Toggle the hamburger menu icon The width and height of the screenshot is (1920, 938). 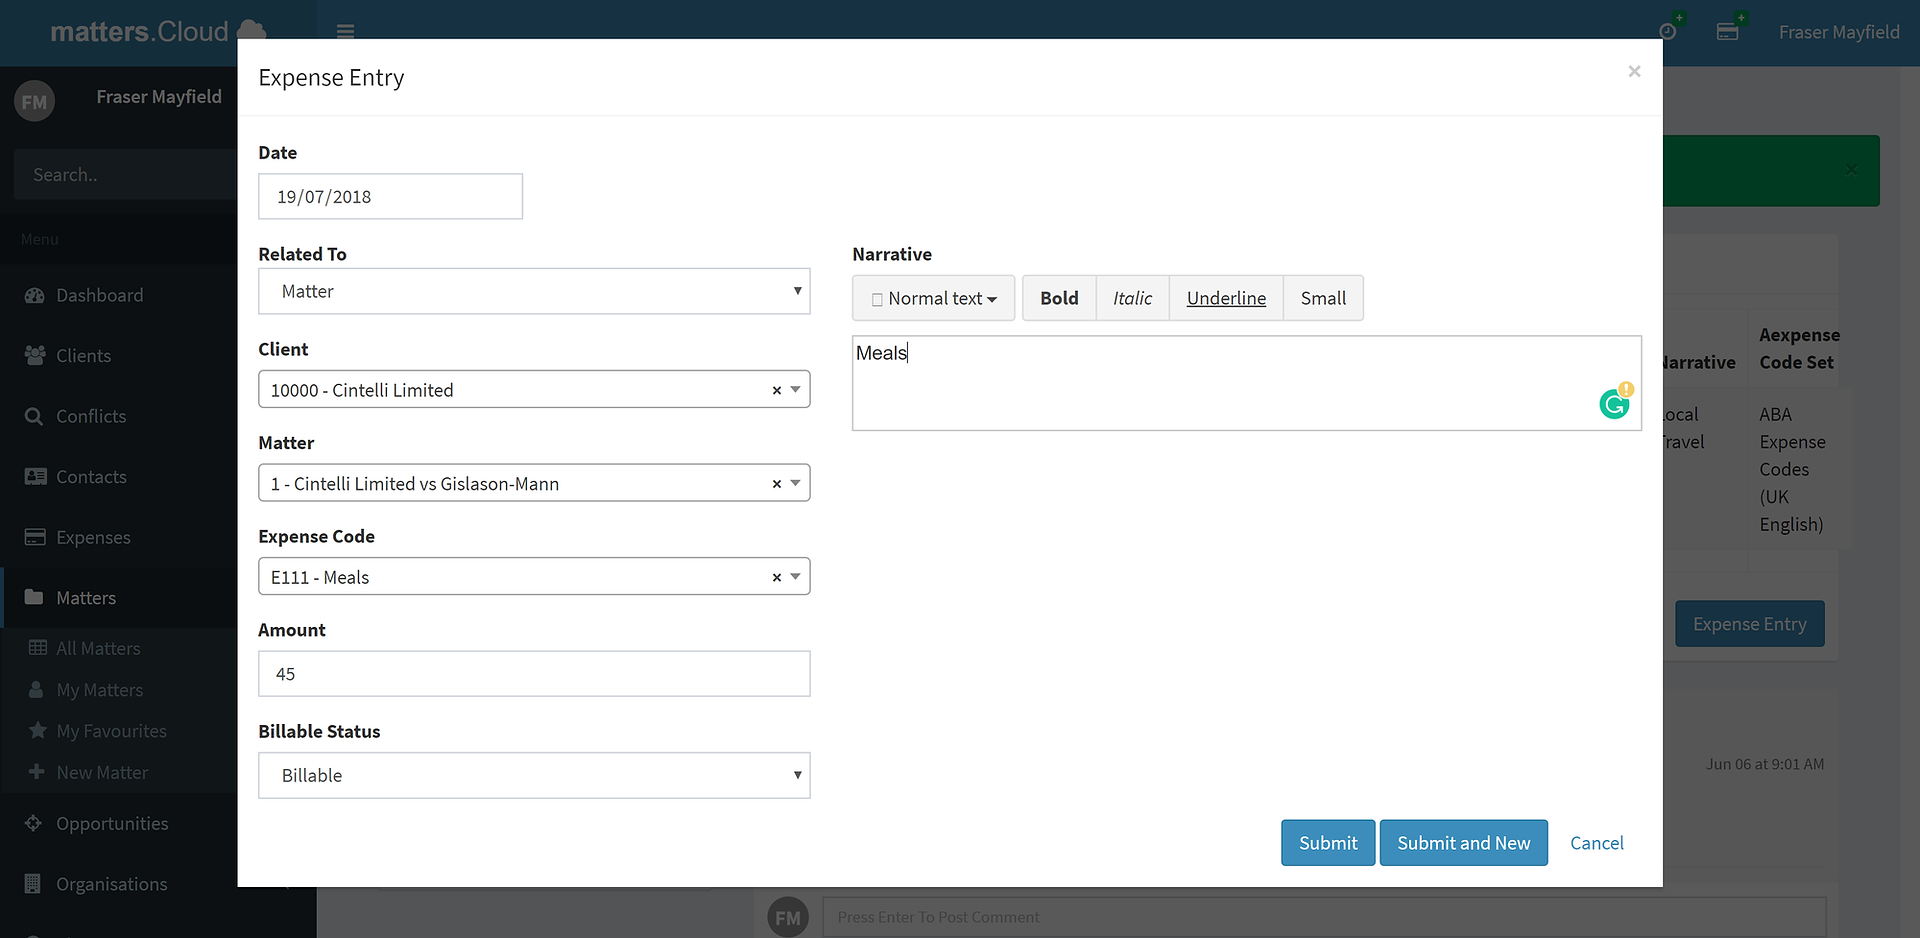345,32
